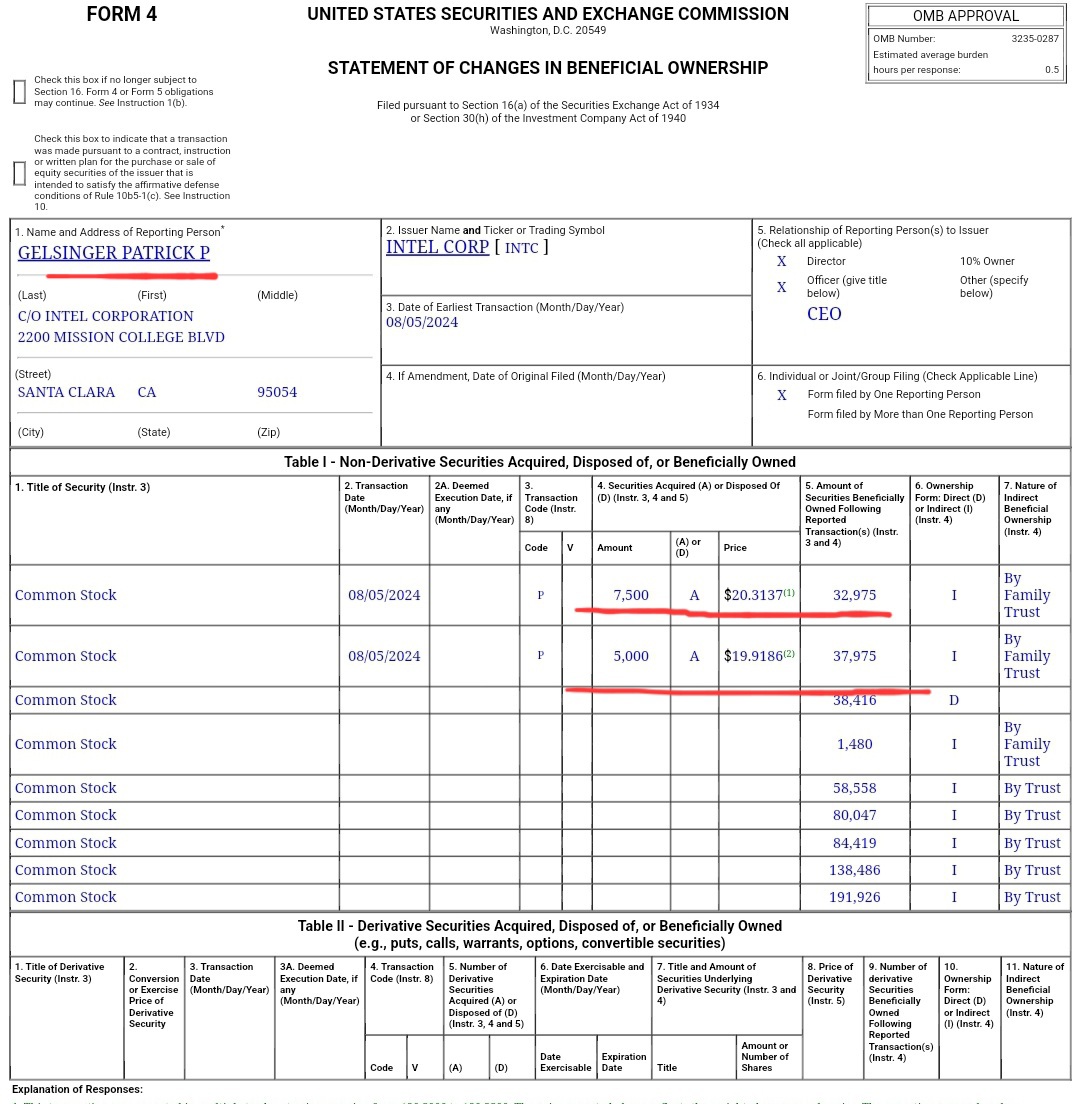Image resolution: width=1080 pixels, height=1104 pixels.
Task: Click the 08/05/2024 earliest transaction date
Action: [422, 322]
